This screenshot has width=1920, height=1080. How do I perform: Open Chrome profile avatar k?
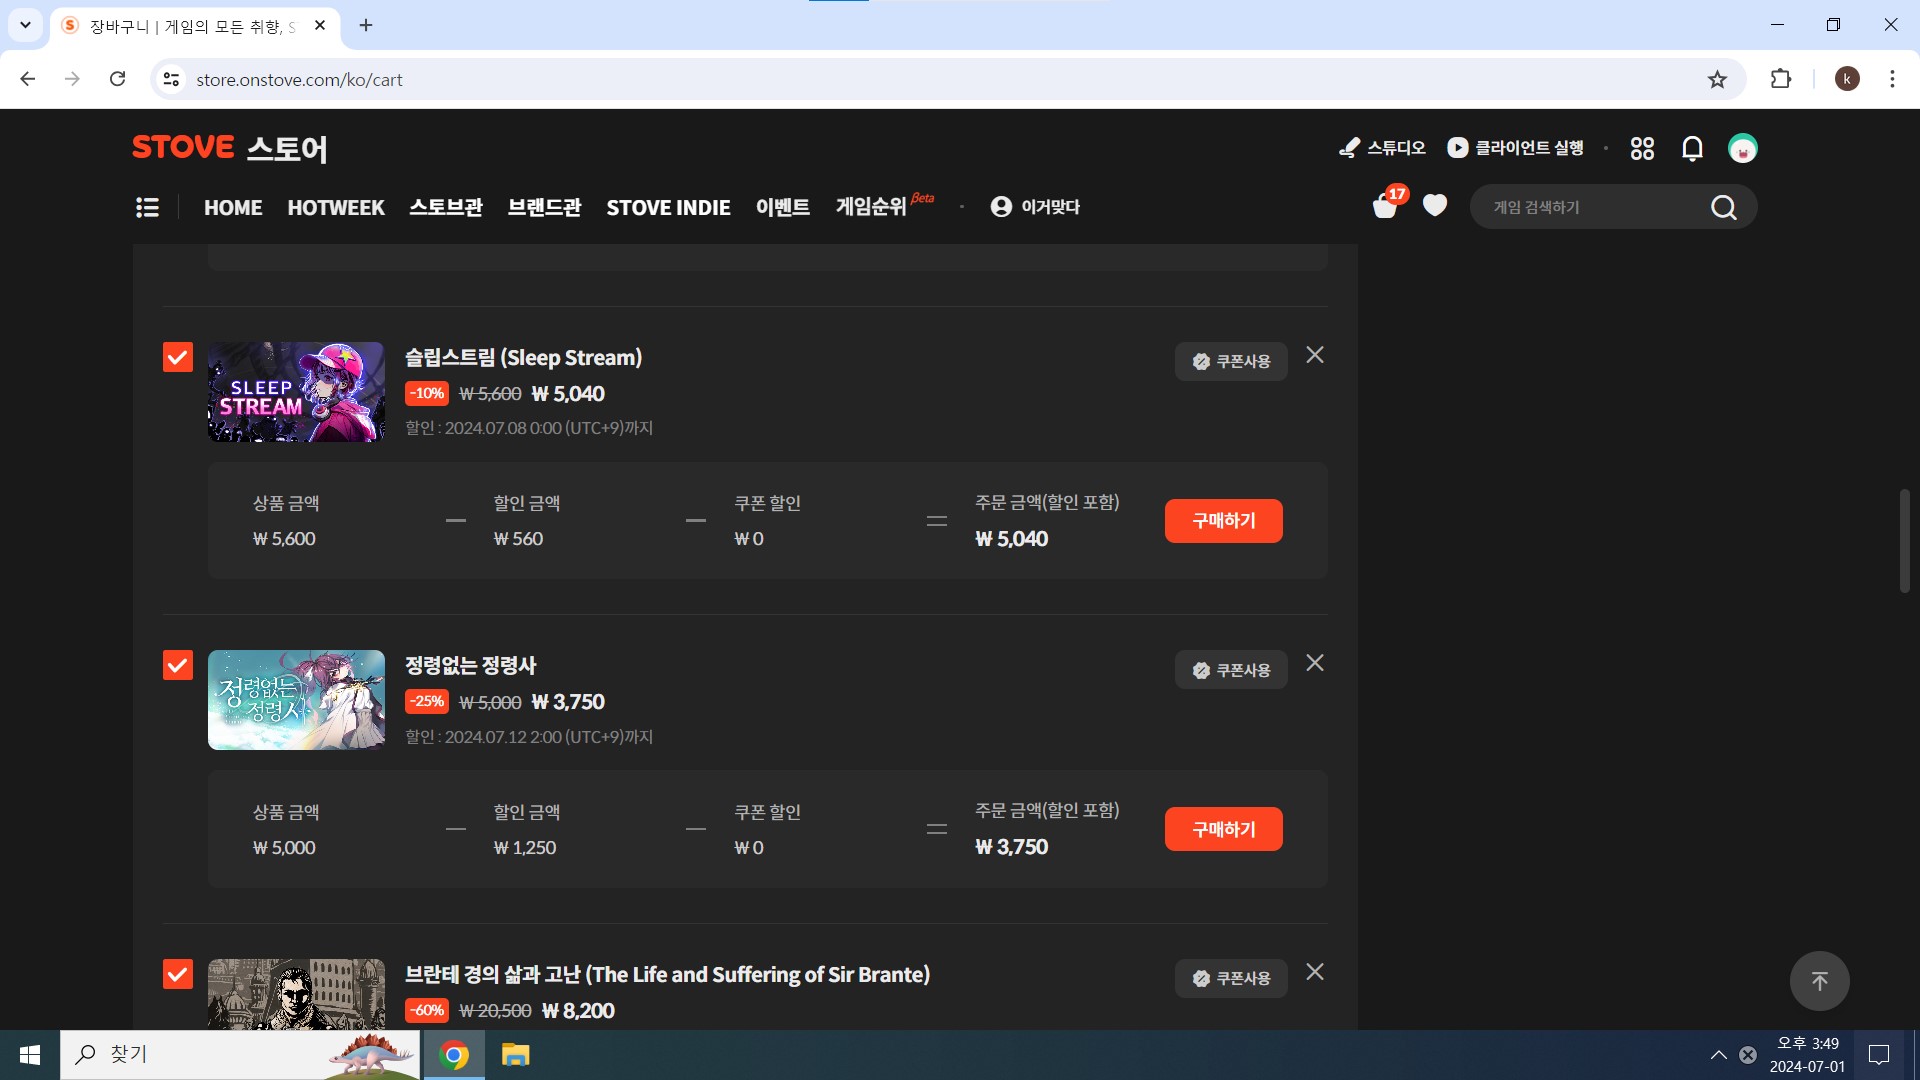[x=1847, y=79]
